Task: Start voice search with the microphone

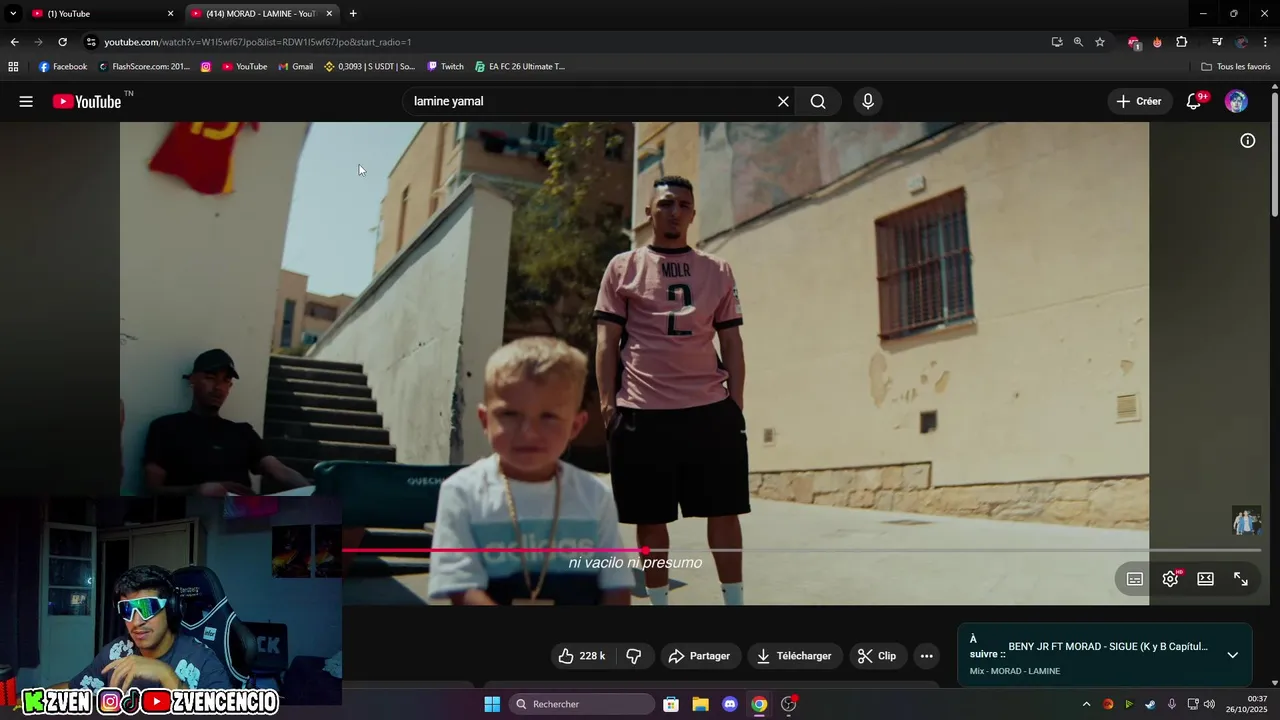Action: pos(868,101)
